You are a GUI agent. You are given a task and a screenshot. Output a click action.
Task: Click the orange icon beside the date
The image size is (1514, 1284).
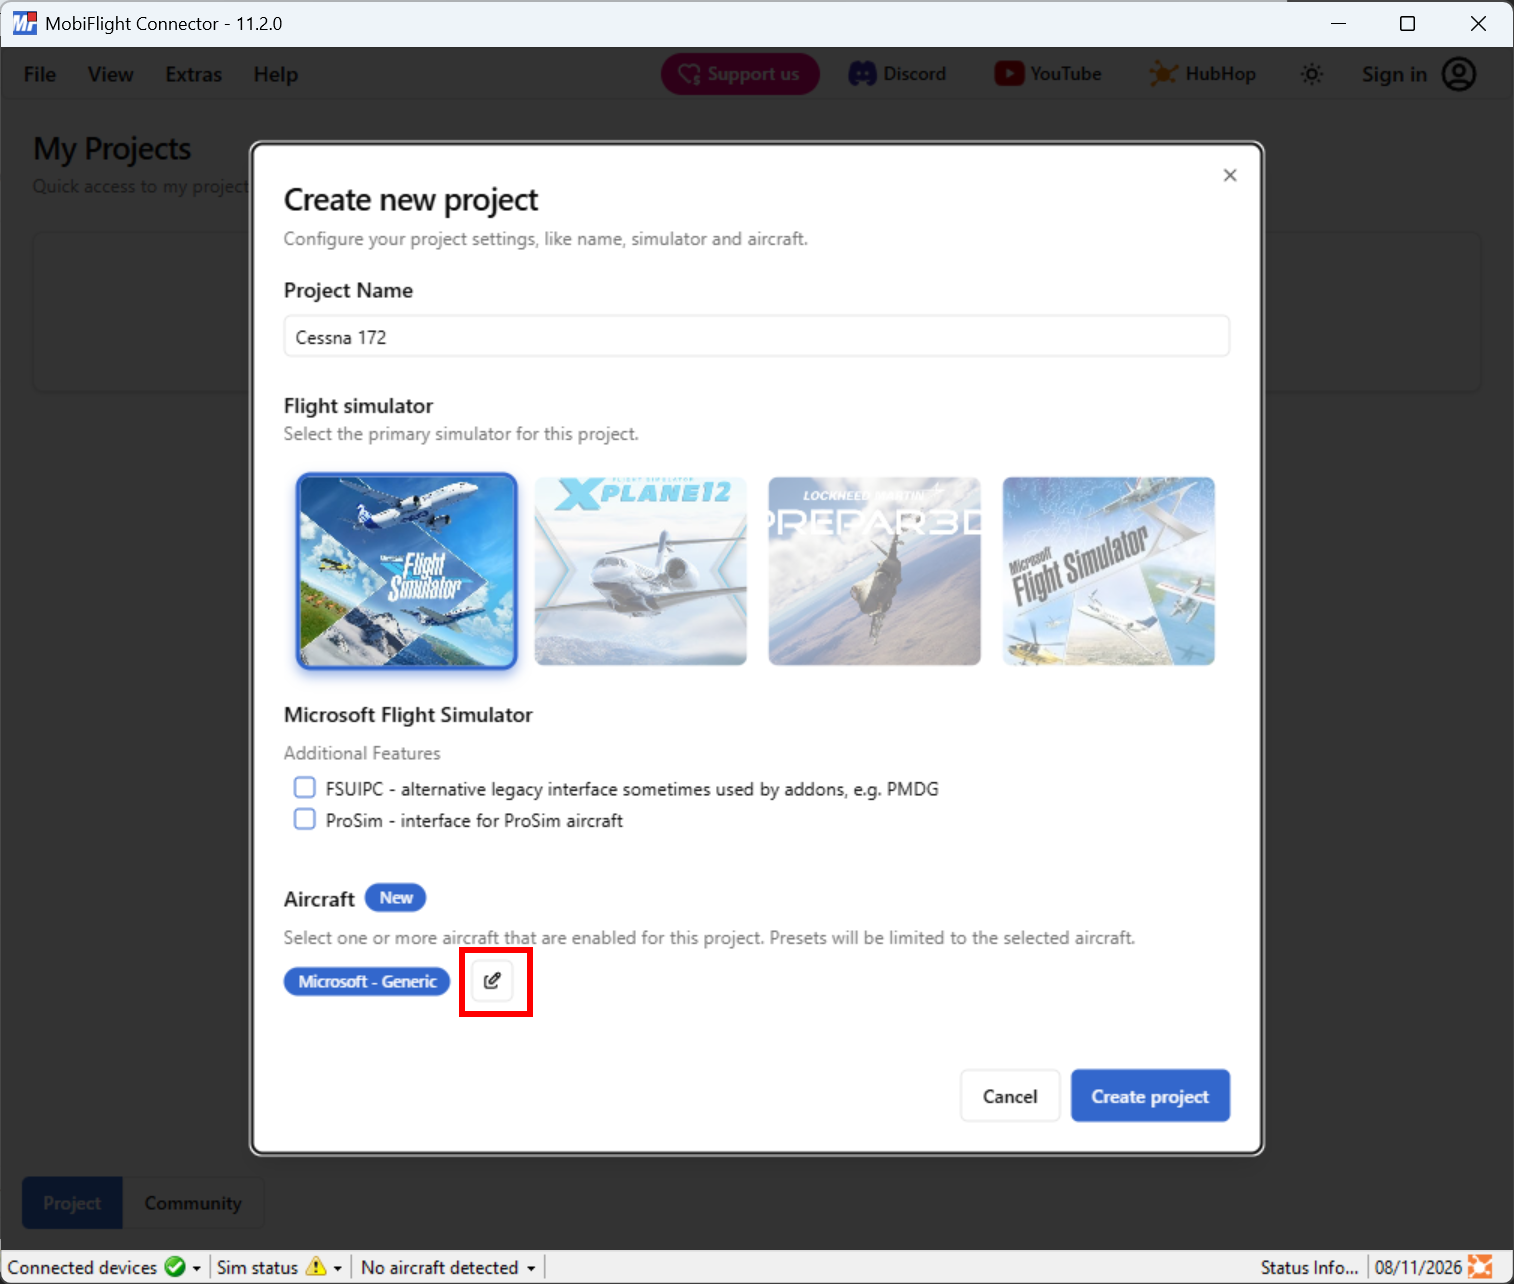point(1480,1267)
